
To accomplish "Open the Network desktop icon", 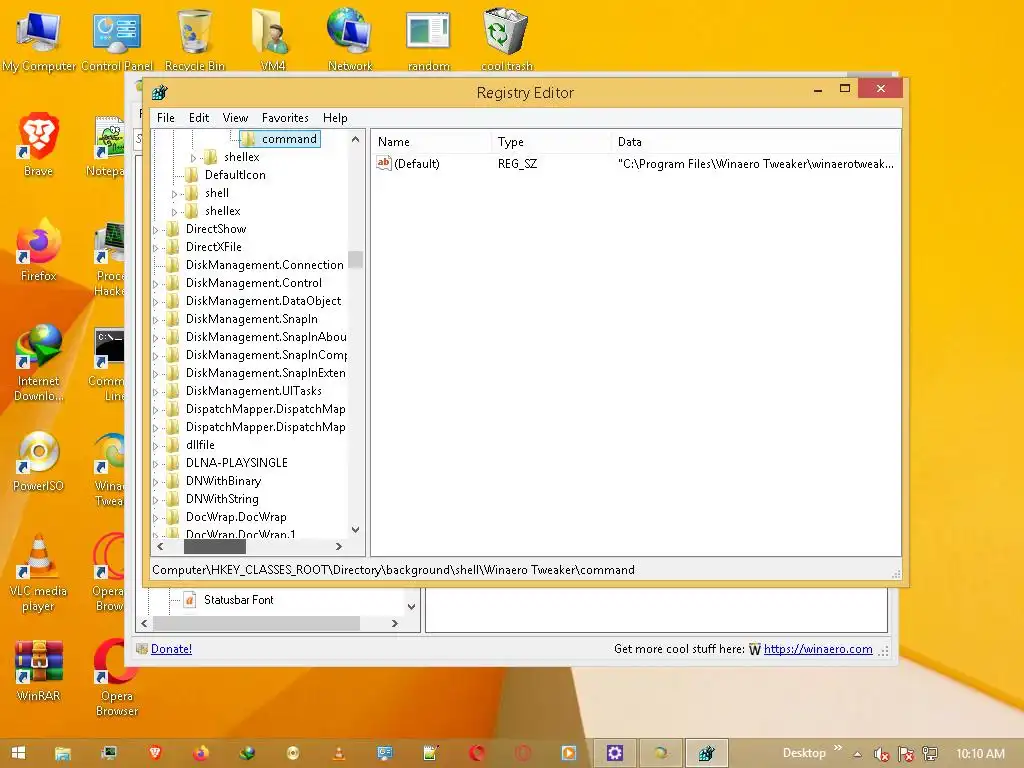I will 350,40.
